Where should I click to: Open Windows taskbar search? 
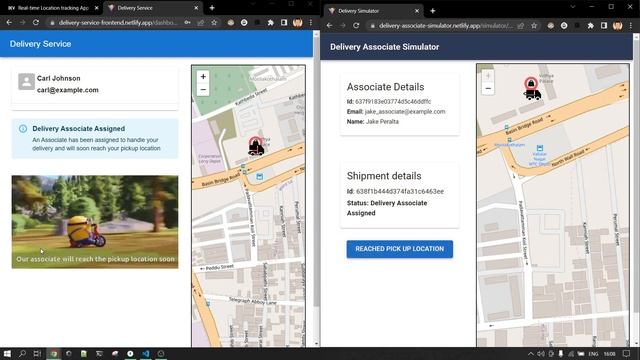pyautogui.click(x=22, y=353)
